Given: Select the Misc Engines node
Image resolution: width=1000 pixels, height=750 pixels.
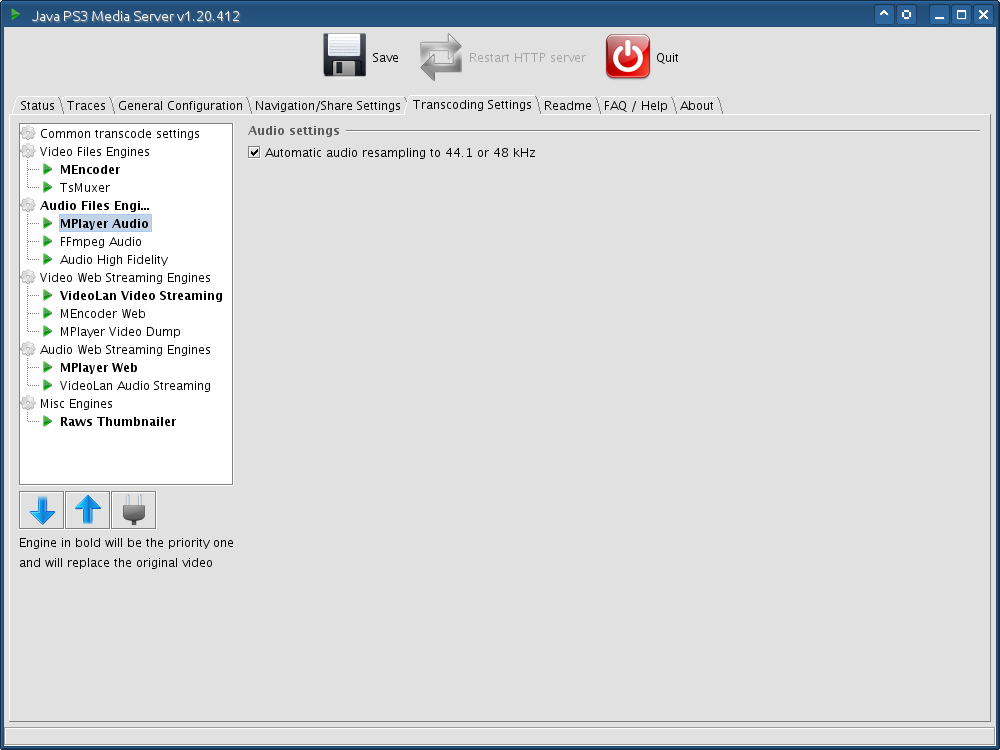Looking at the screenshot, I should pyautogui.click(x=77, y=404).
